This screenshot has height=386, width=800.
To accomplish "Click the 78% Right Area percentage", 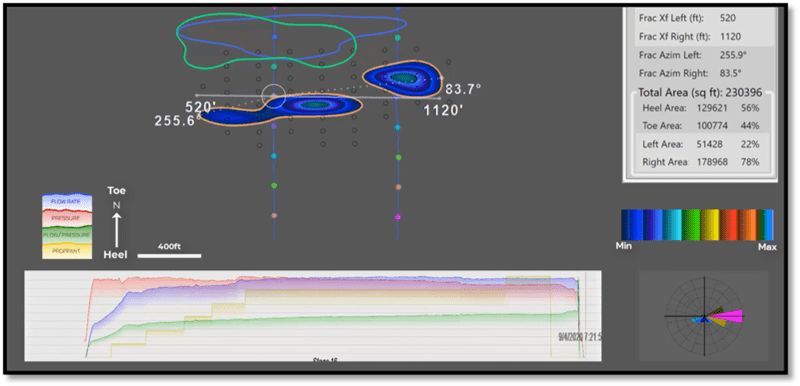I will 751,163.
